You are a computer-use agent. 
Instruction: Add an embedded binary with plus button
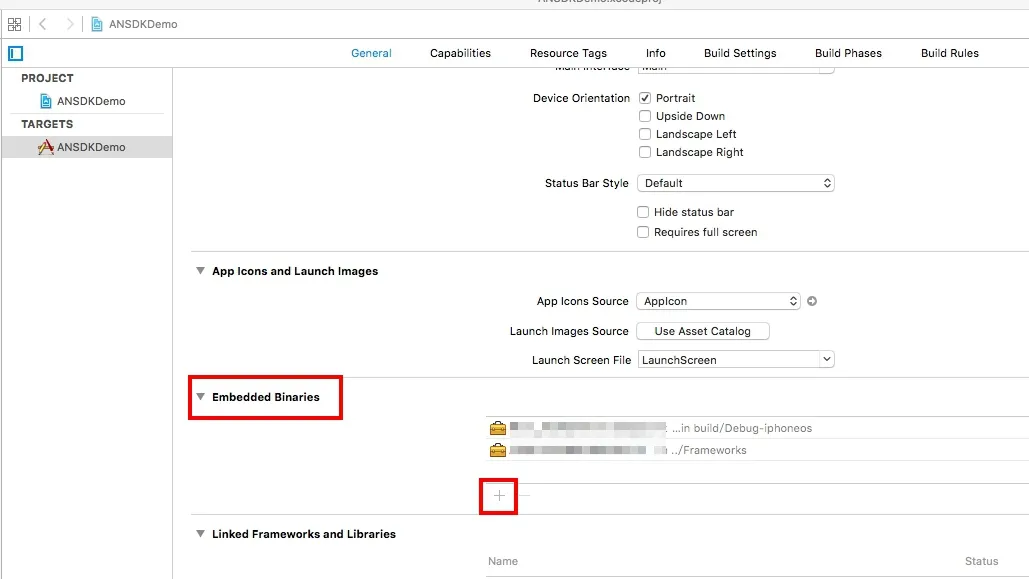tap(499, 496)
